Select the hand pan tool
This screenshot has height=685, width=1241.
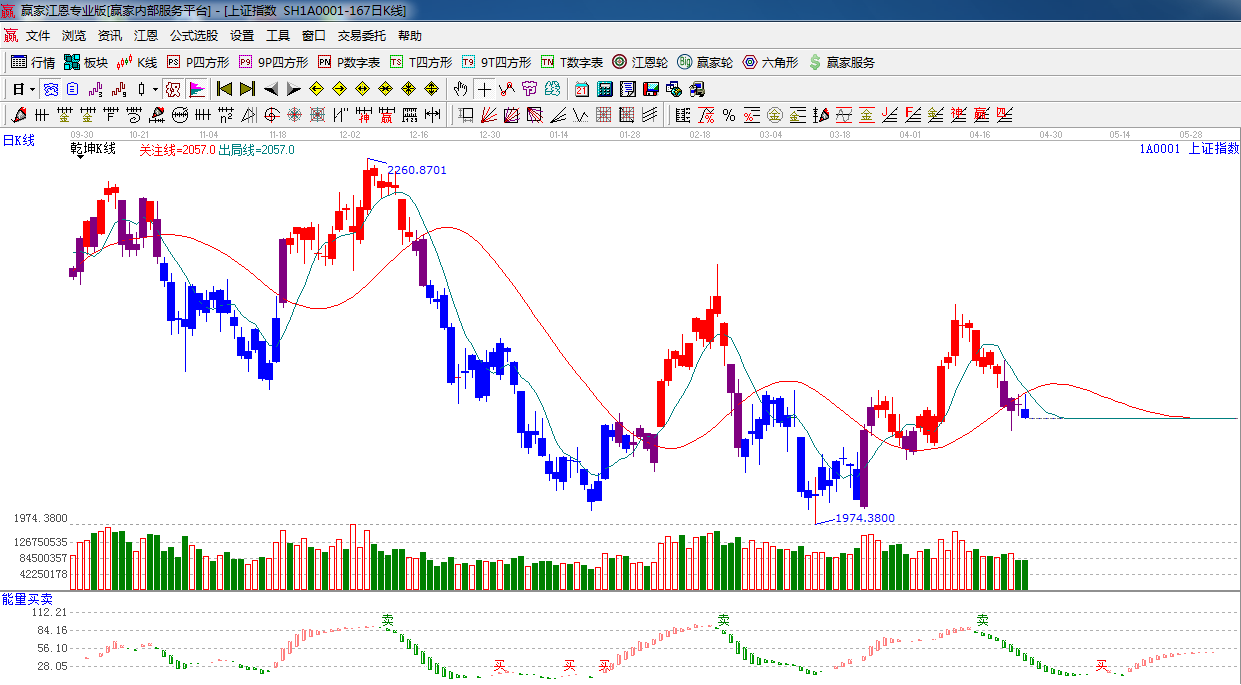pos(461,89)
